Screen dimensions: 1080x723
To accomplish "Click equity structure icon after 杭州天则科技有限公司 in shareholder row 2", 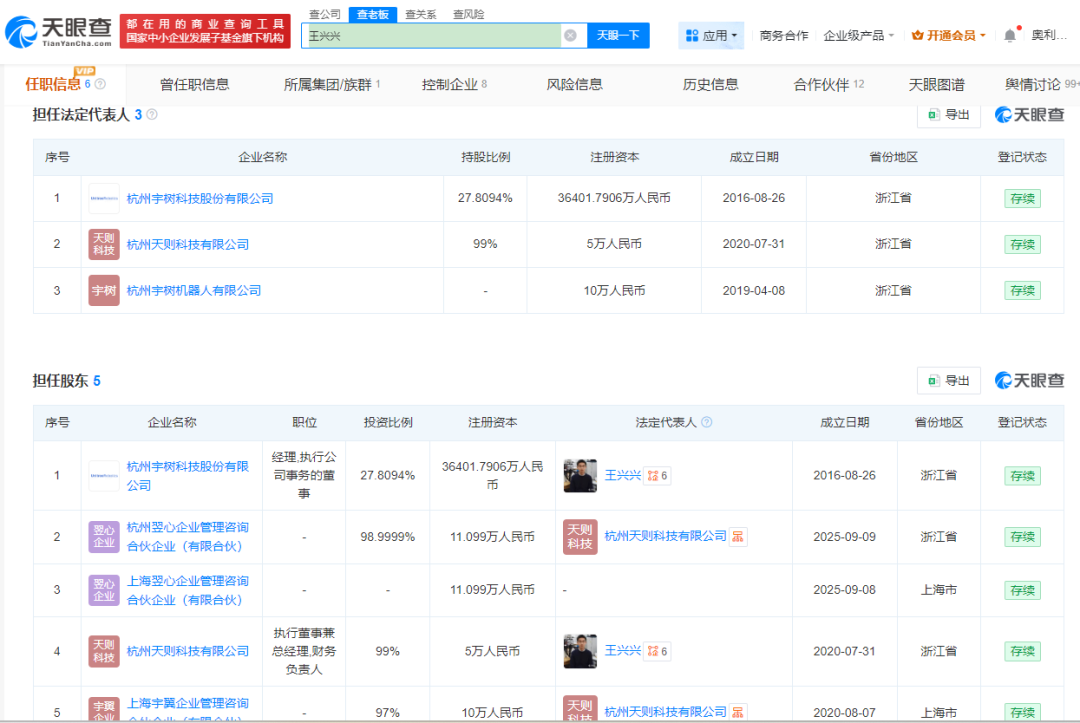I will click(x=738, y=537).
